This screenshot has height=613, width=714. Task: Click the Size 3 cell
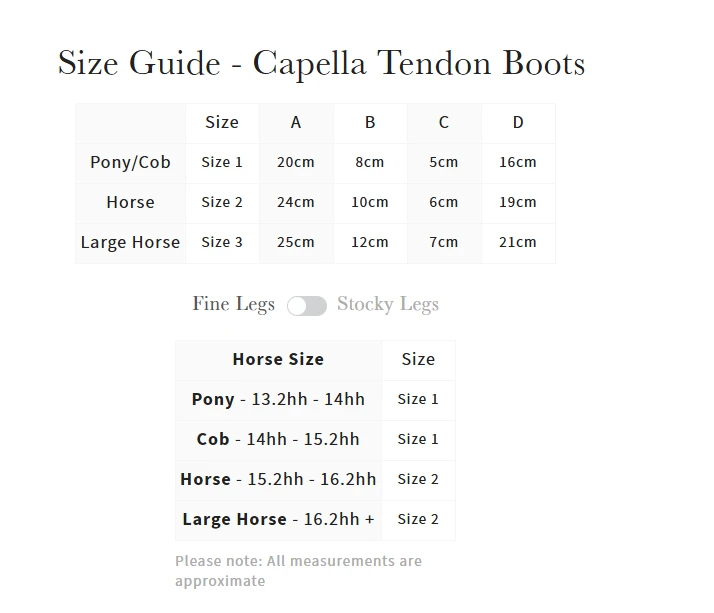coord(222,242)
